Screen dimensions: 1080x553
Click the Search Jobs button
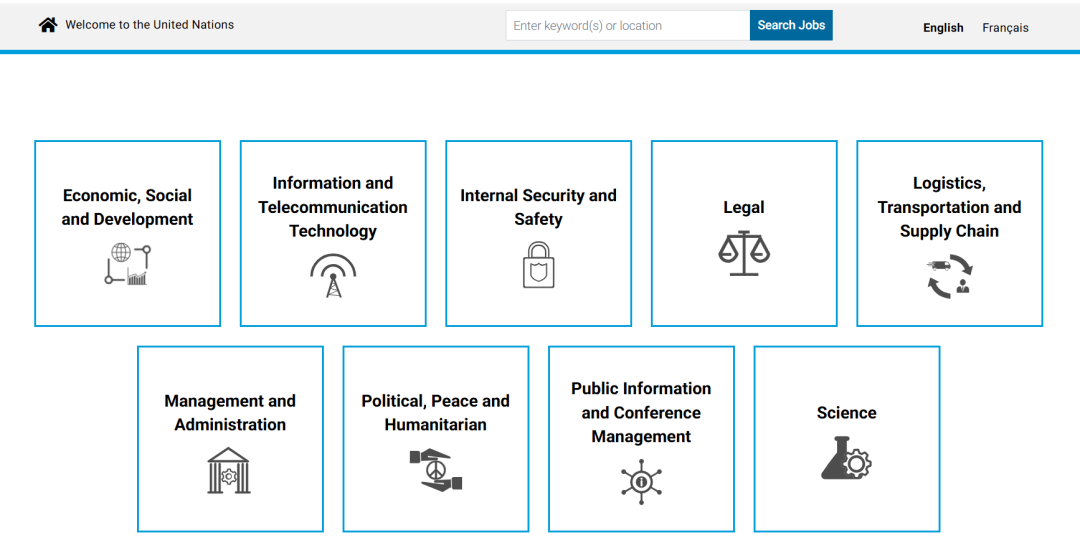pyautogui.click(x=791, y=25)
